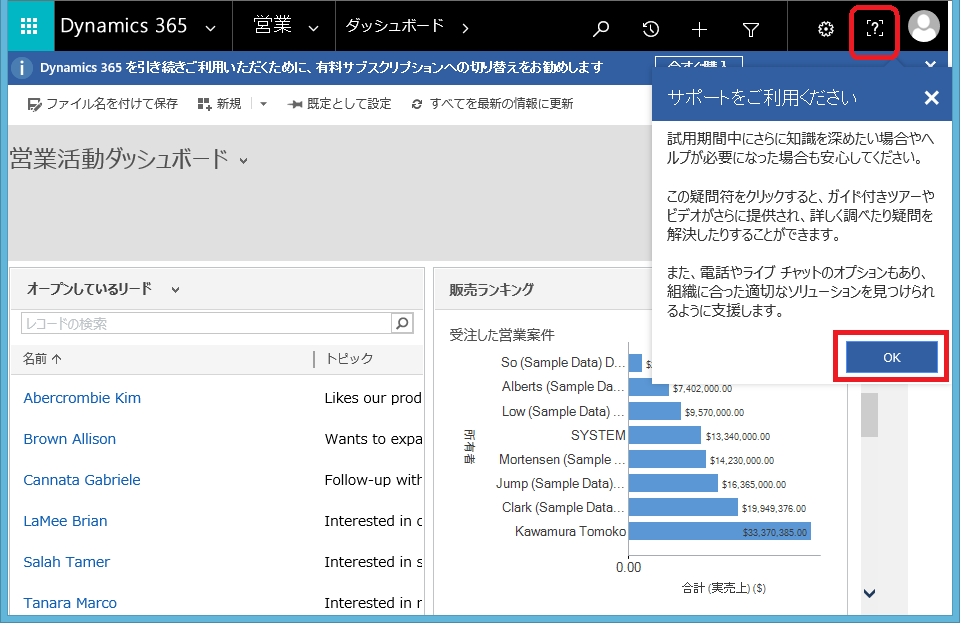Click the vertical scrollbar thumb
The width and height of the screenshot is (960, 623).
tap(869, 414)
